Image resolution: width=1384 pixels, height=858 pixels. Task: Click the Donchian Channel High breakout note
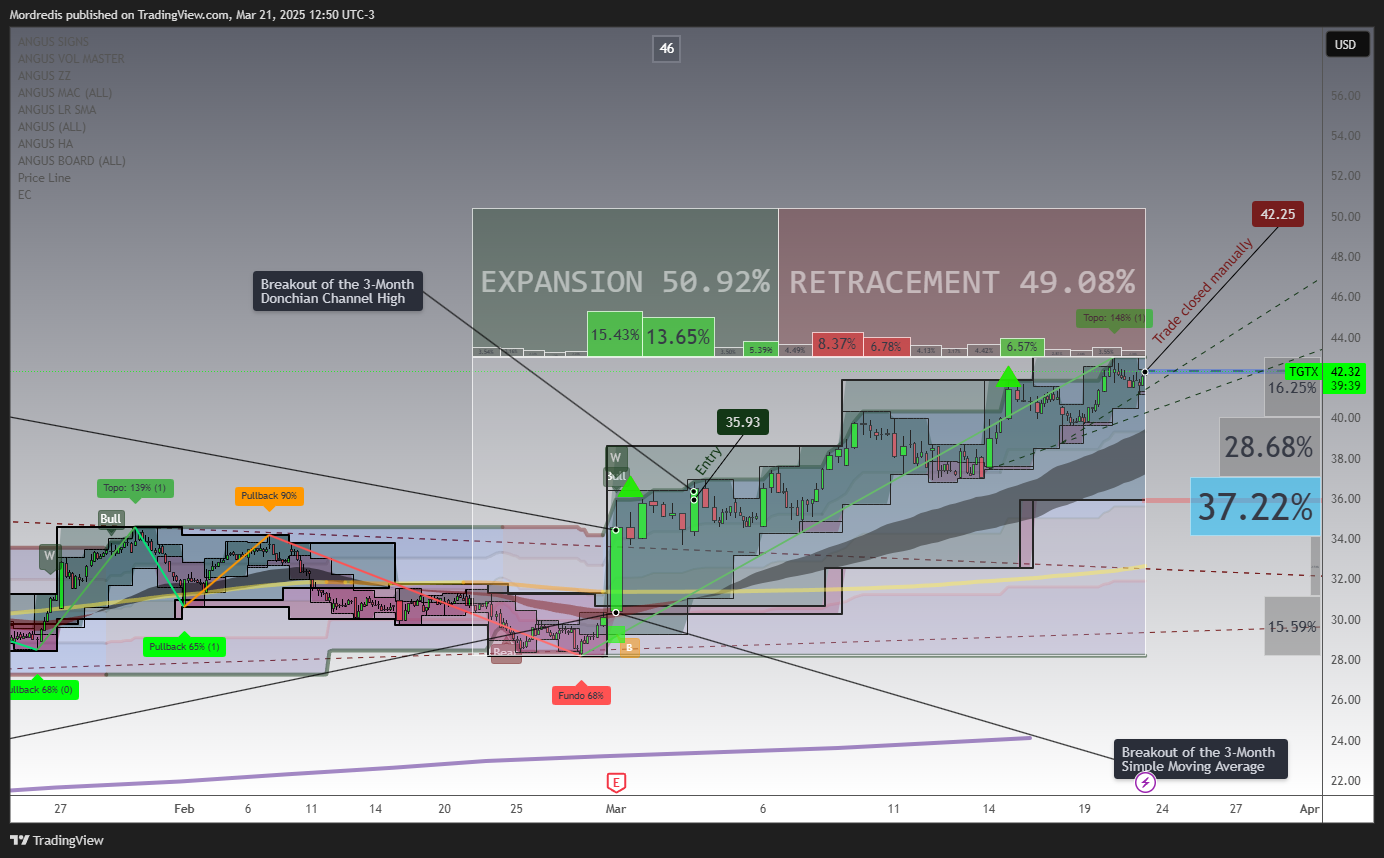[337, 291]
